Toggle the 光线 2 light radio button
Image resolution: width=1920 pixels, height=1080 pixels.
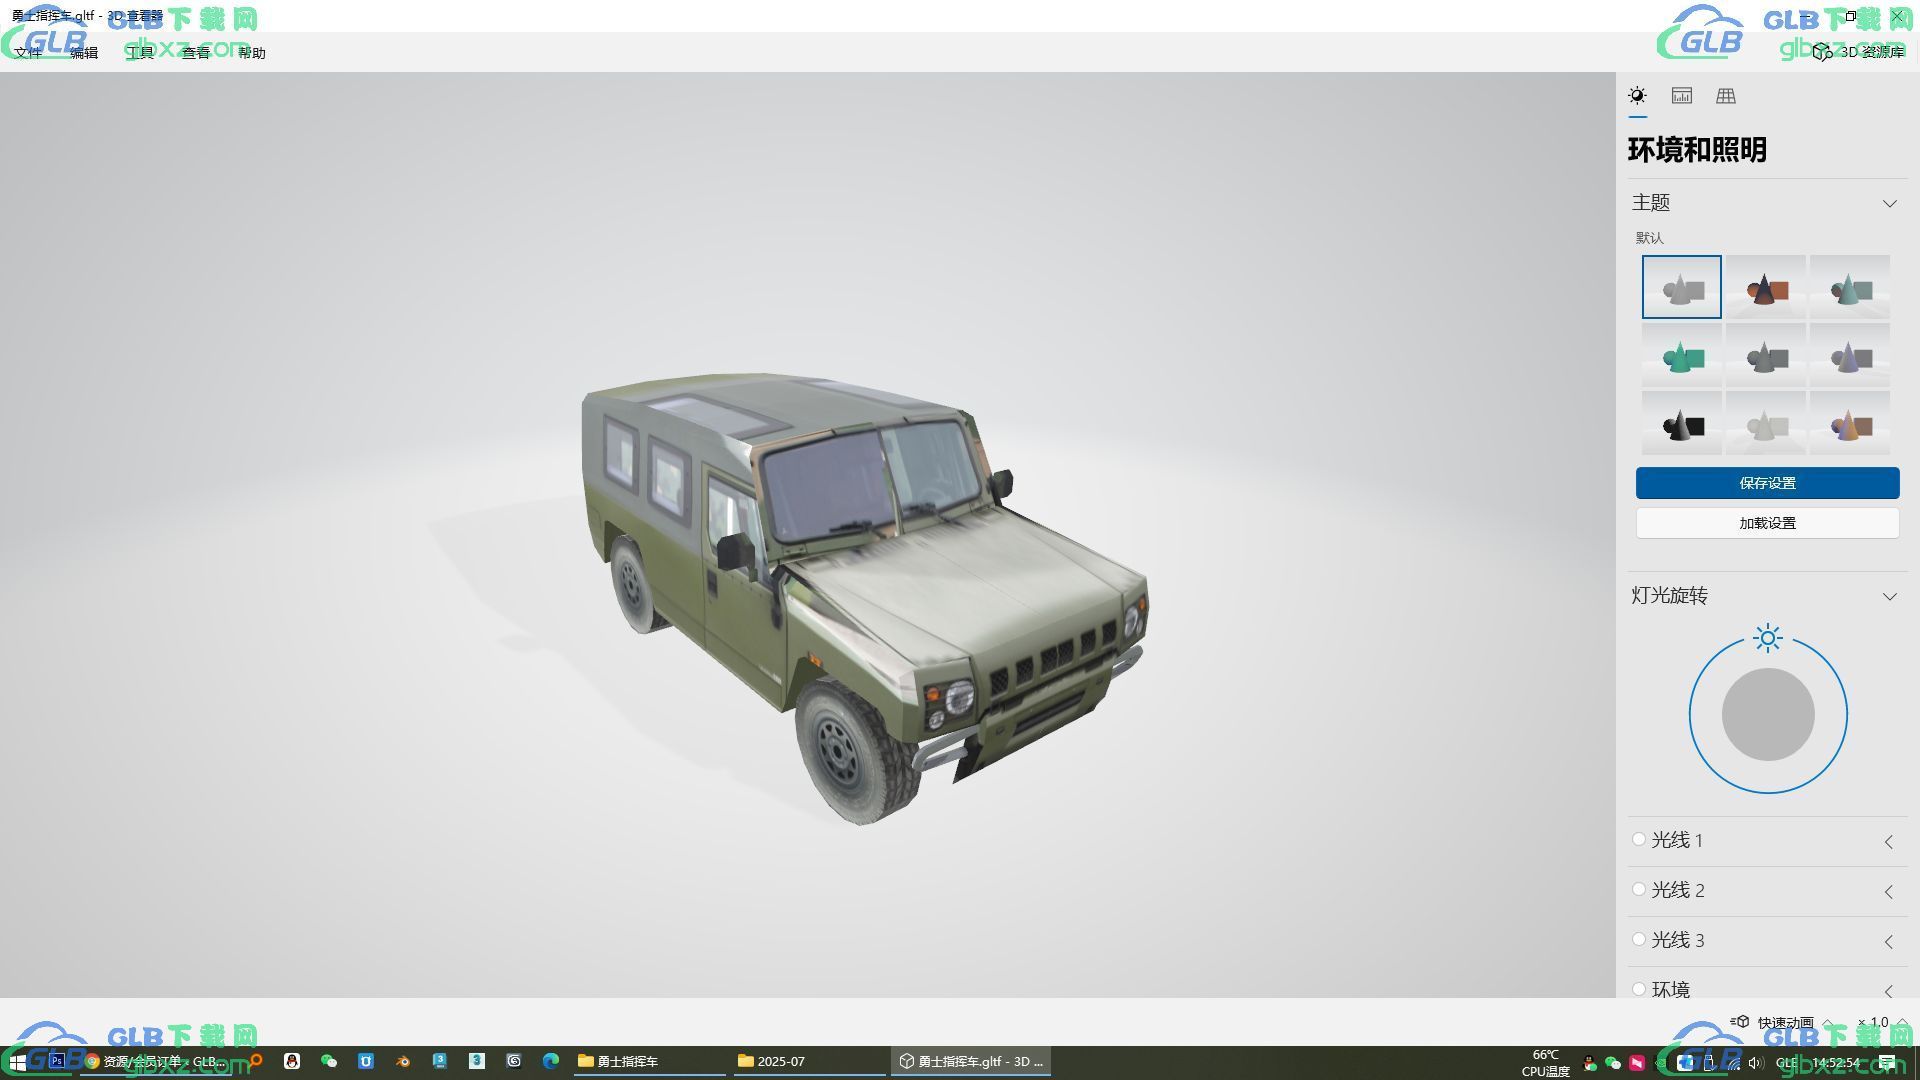[1638, 890]
